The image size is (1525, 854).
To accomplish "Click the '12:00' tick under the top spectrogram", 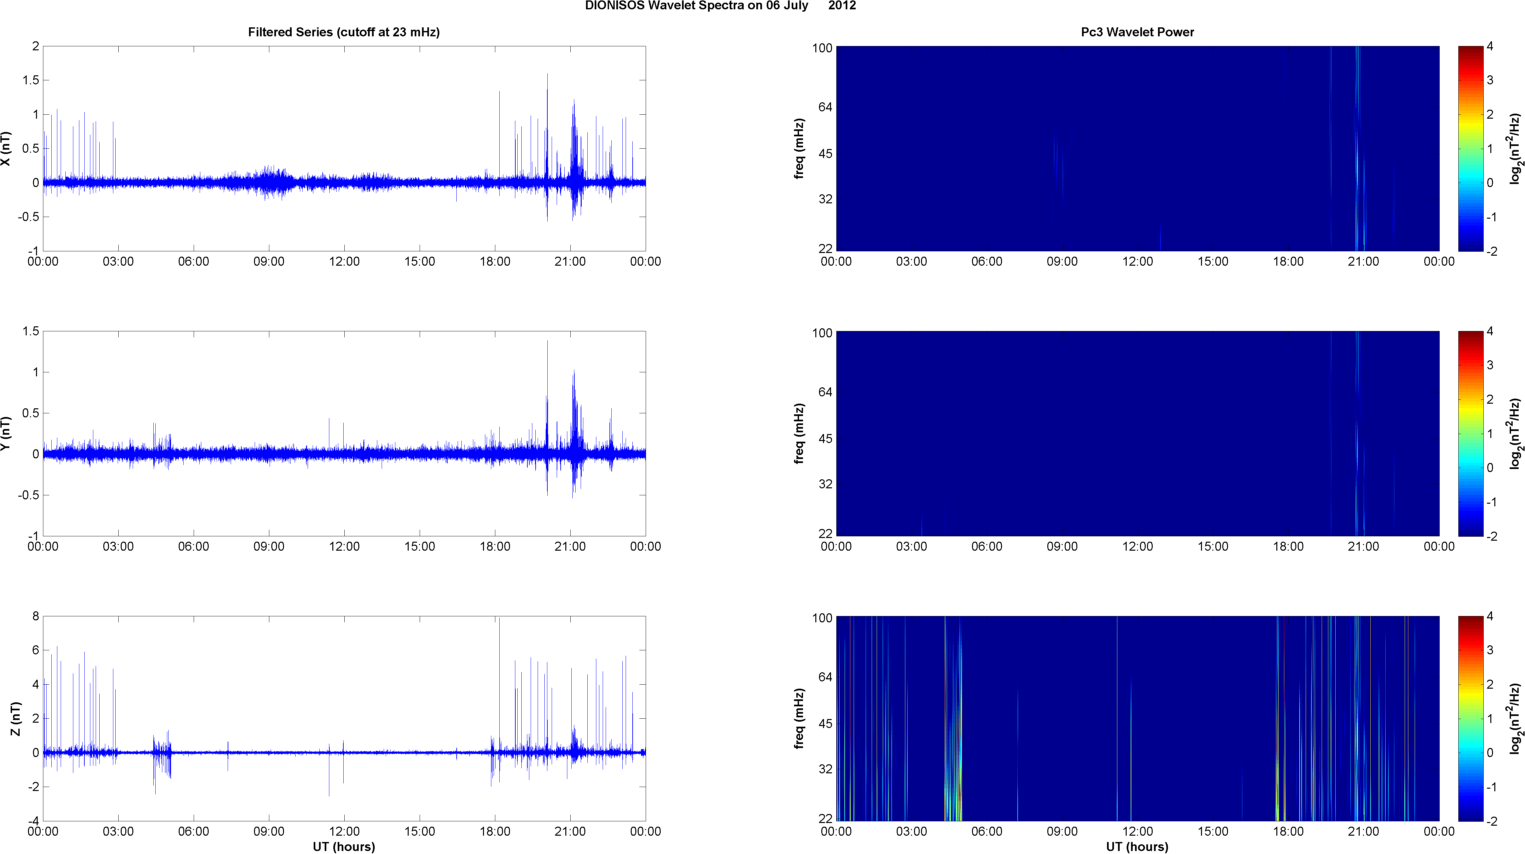I will pos(1137,262).
